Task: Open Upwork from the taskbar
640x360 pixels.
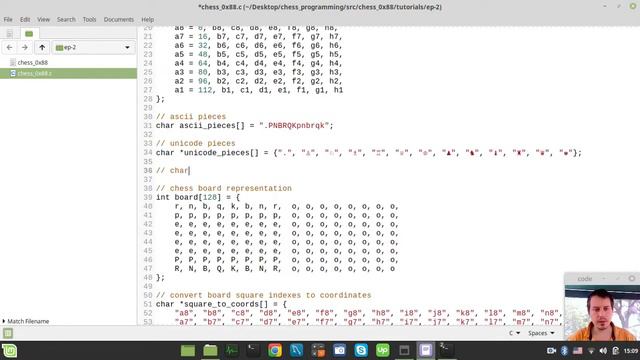Action: (x=382, y=351)
